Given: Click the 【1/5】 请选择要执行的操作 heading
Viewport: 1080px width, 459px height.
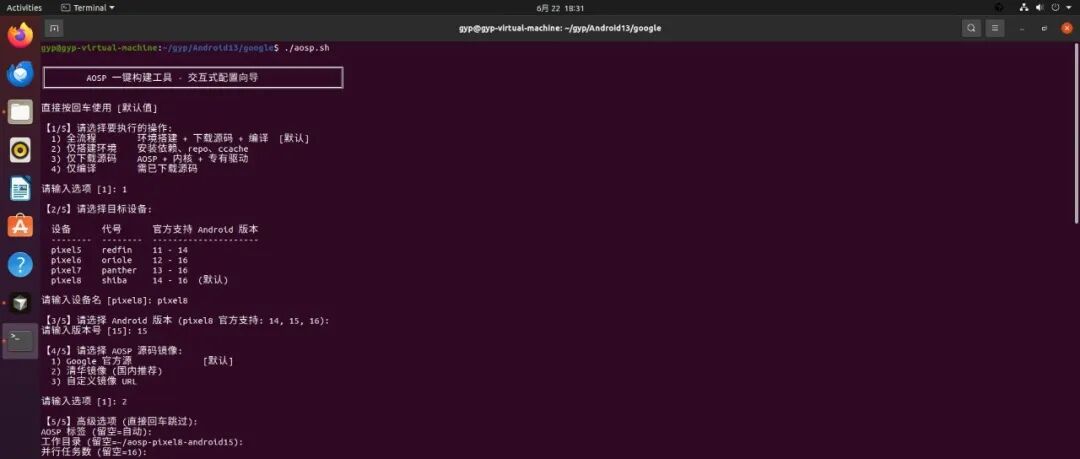Looking at the screenshot, I should 109,128.
